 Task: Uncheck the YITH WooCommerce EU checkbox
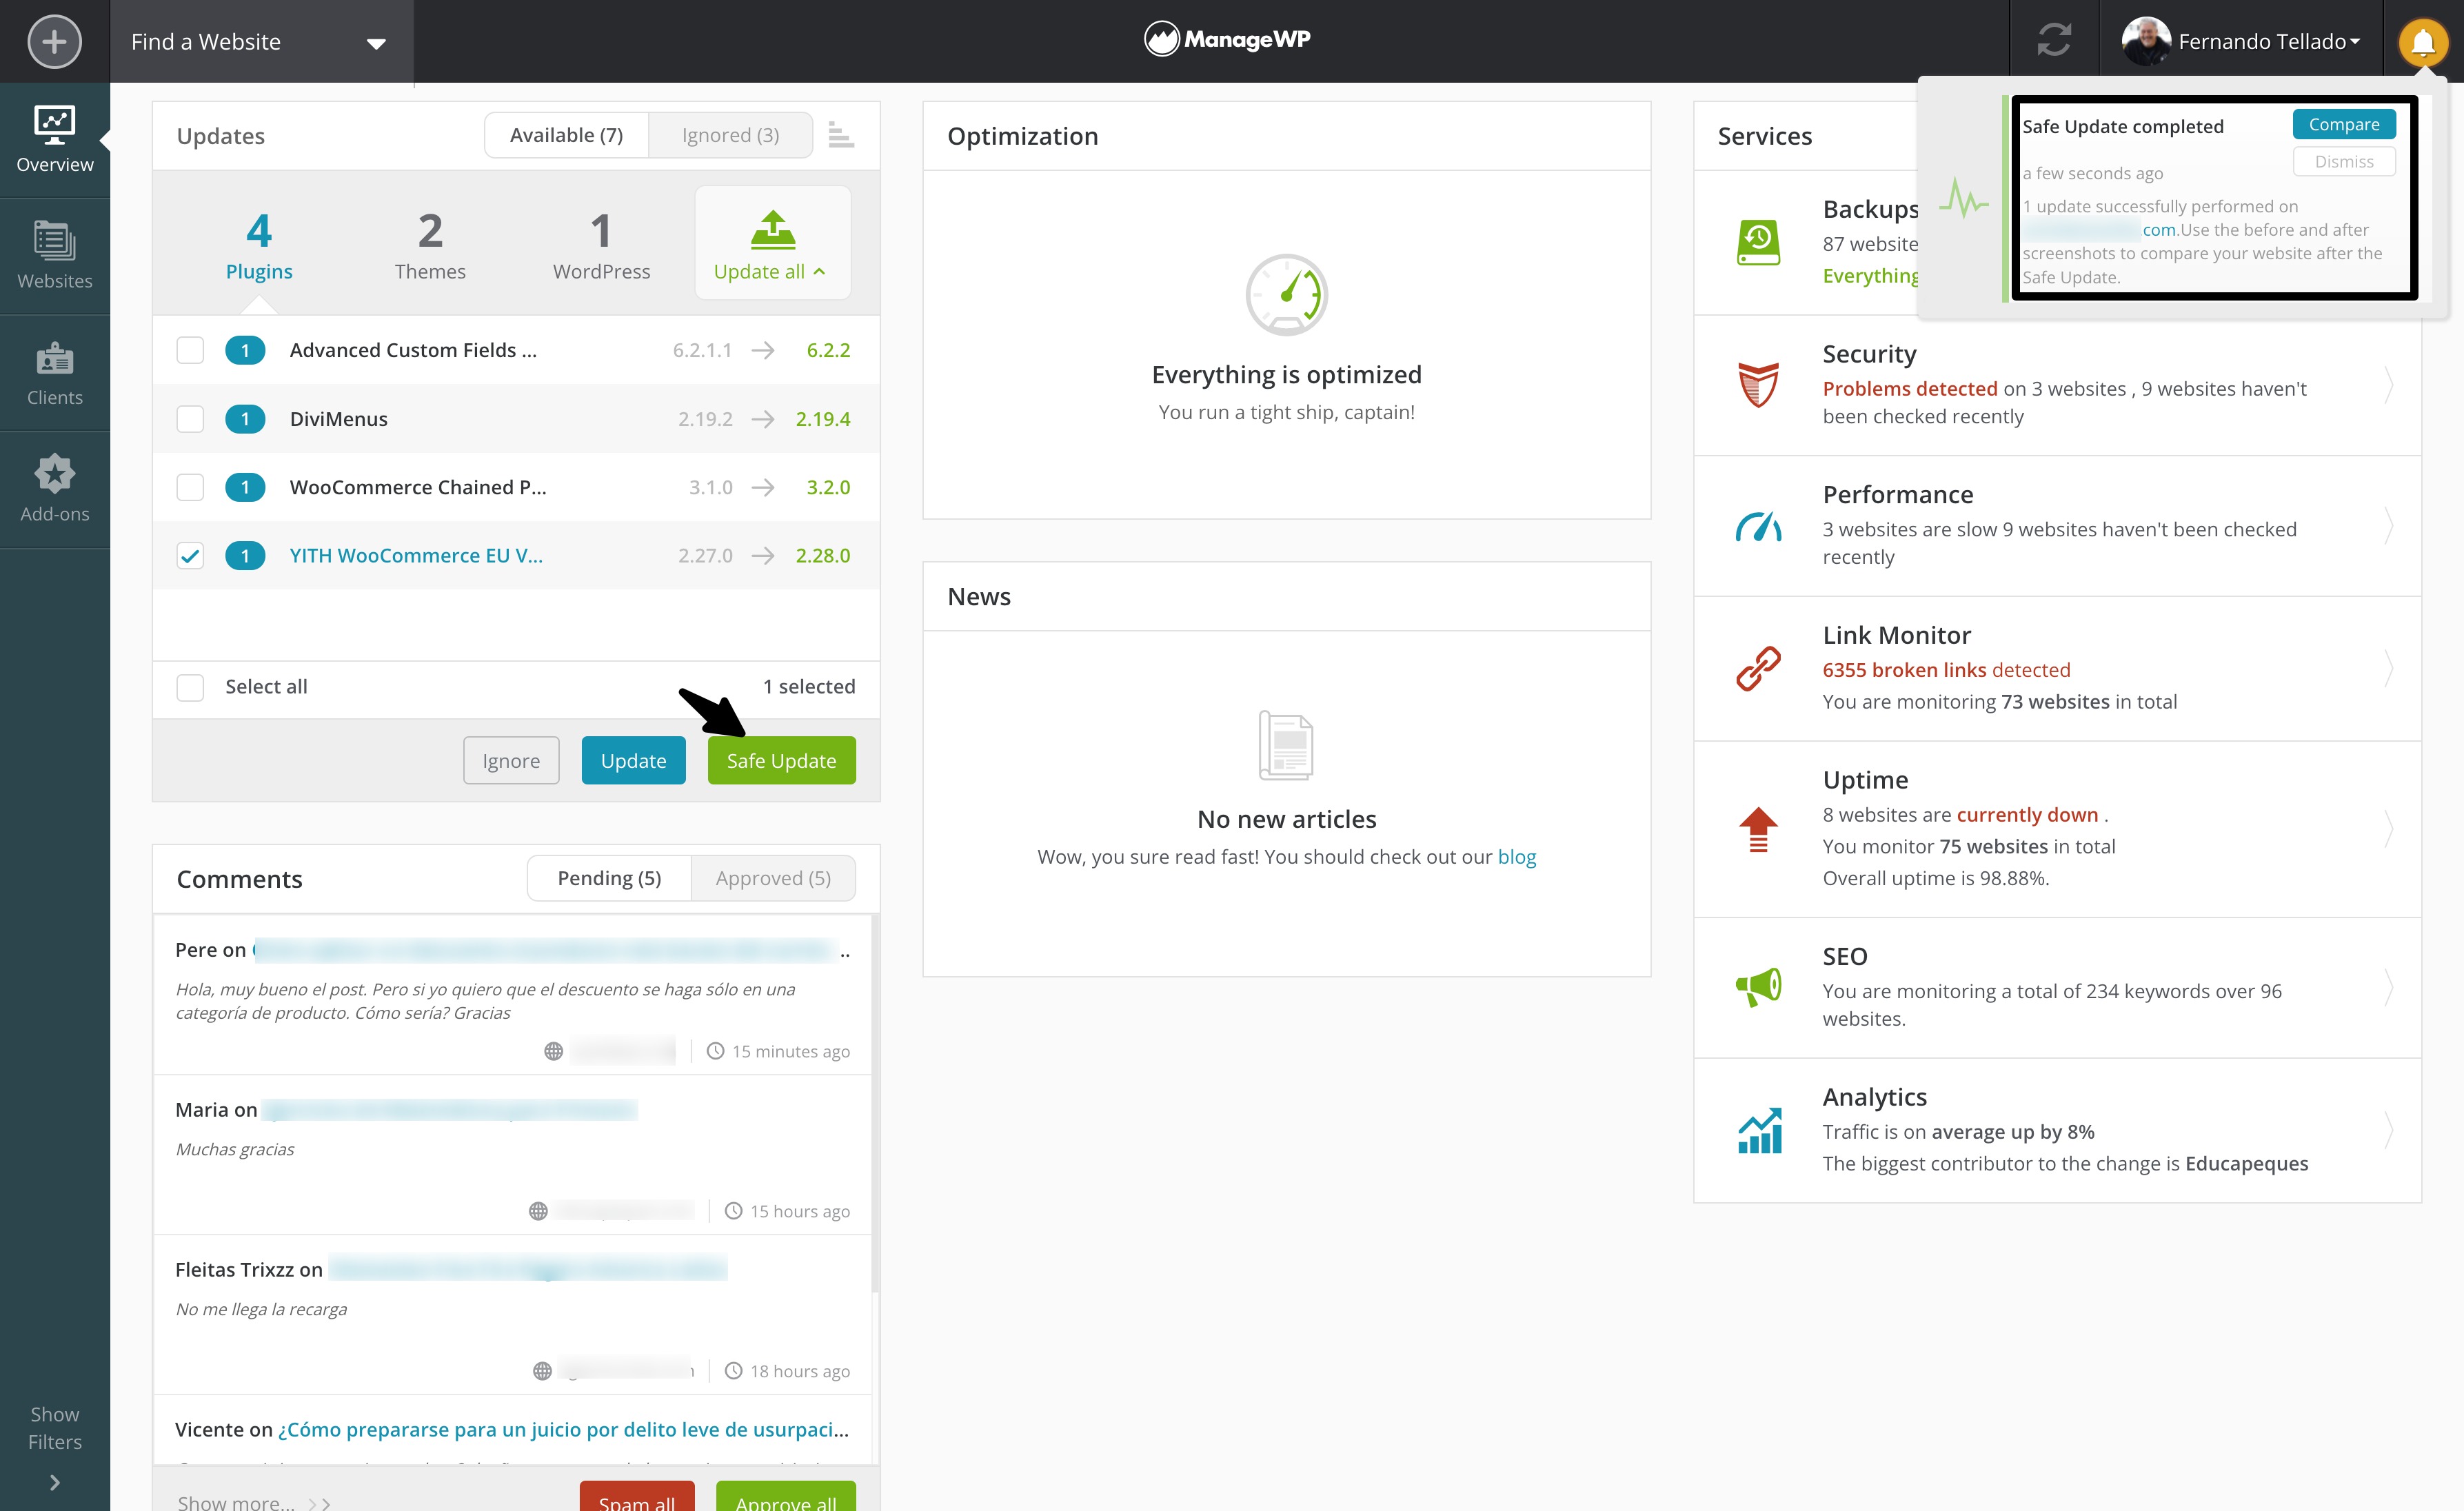[189, 555]
